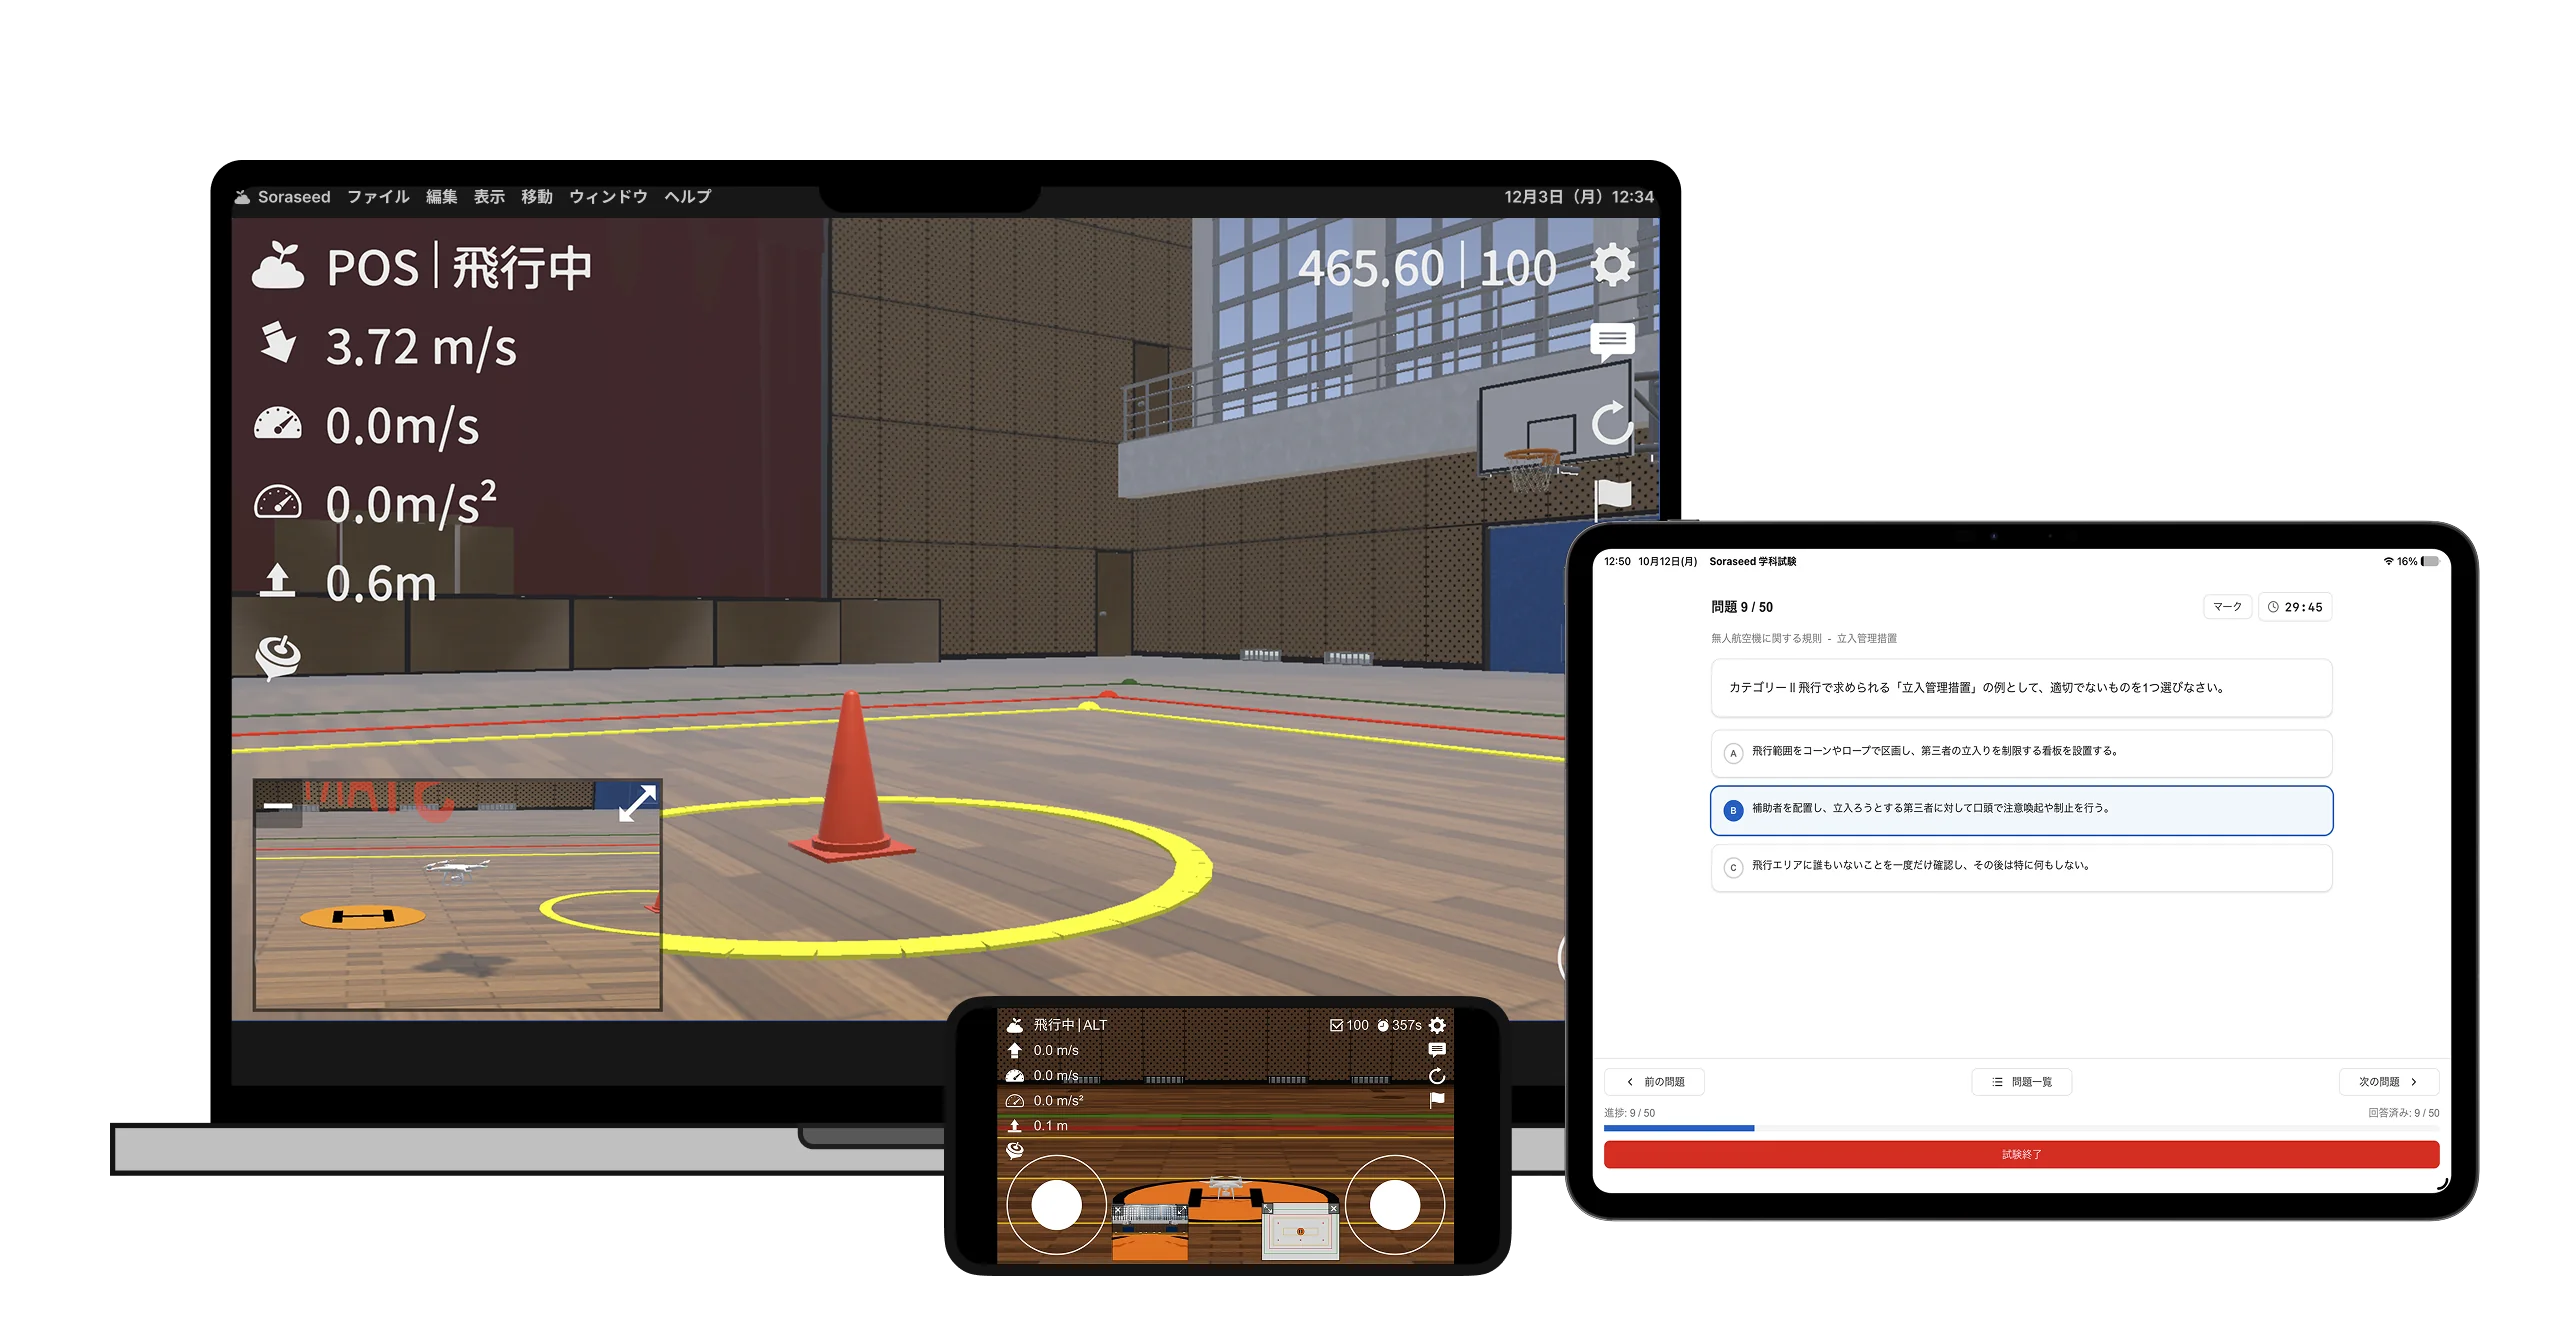2560x1320 pixels.
Task: Click spinning-top icon on phone simulator
Action: tap(1015, 1150)
